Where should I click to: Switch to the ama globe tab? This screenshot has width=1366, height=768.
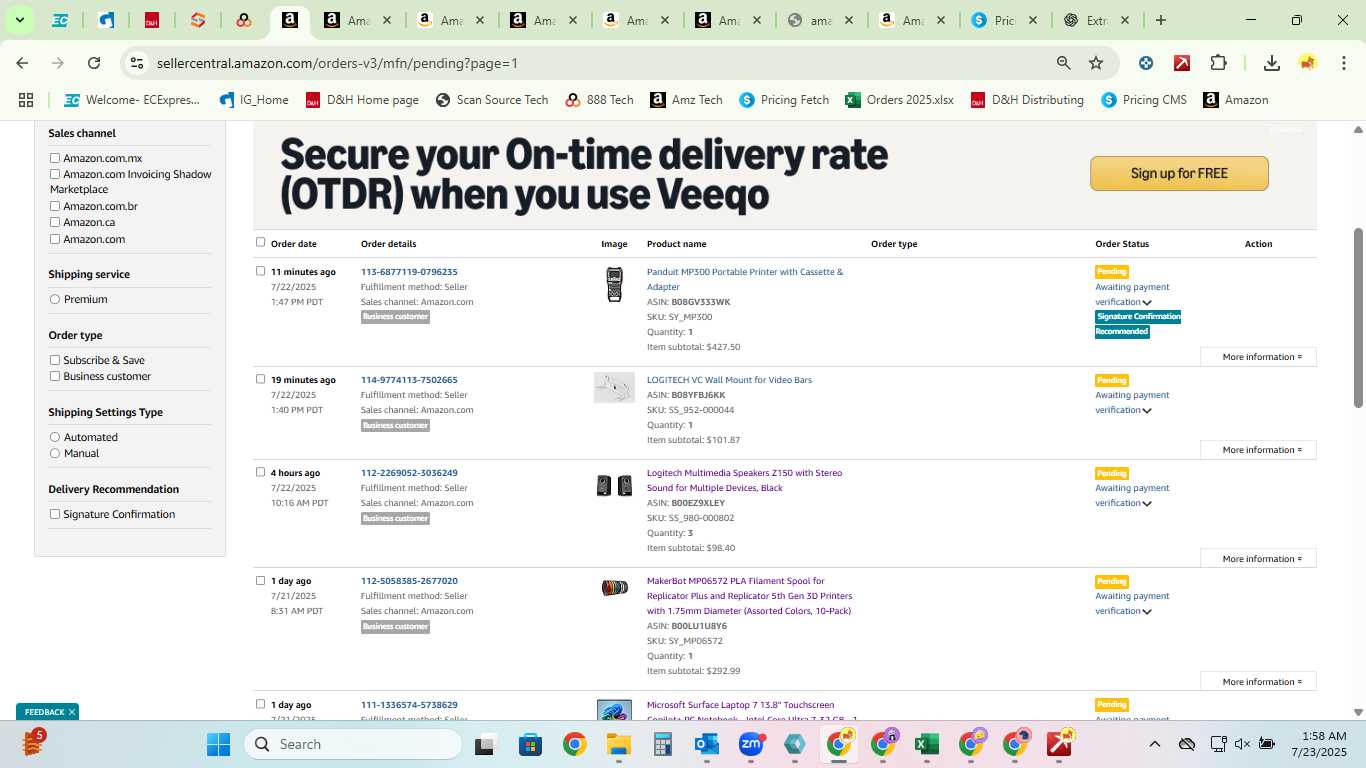(819, 20)
